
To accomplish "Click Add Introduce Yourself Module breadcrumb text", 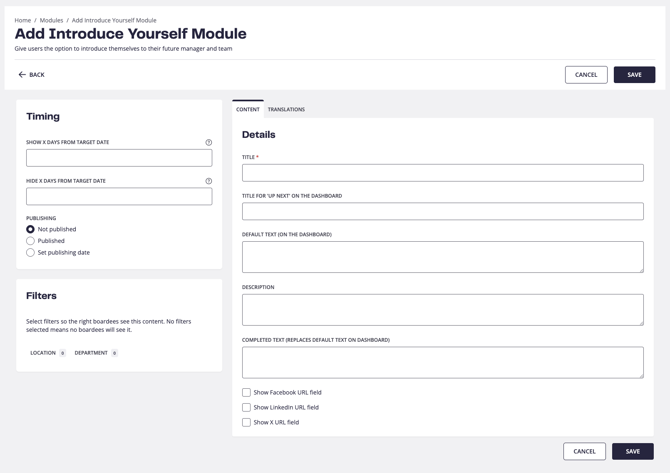I will (x=114, y=20).
